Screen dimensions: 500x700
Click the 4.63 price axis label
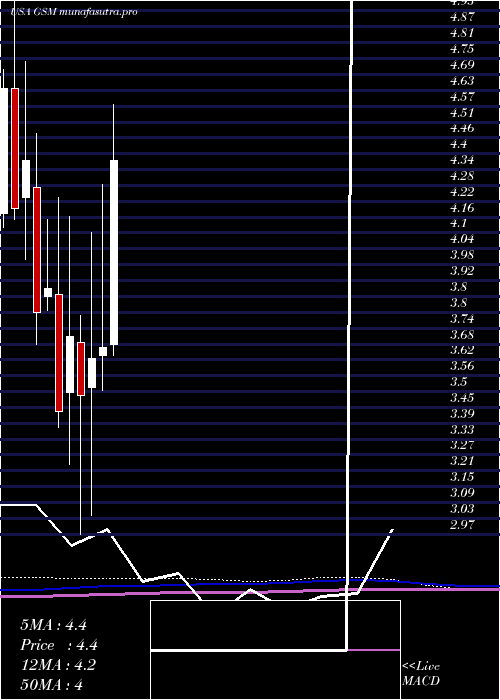[x=462, y=81]
